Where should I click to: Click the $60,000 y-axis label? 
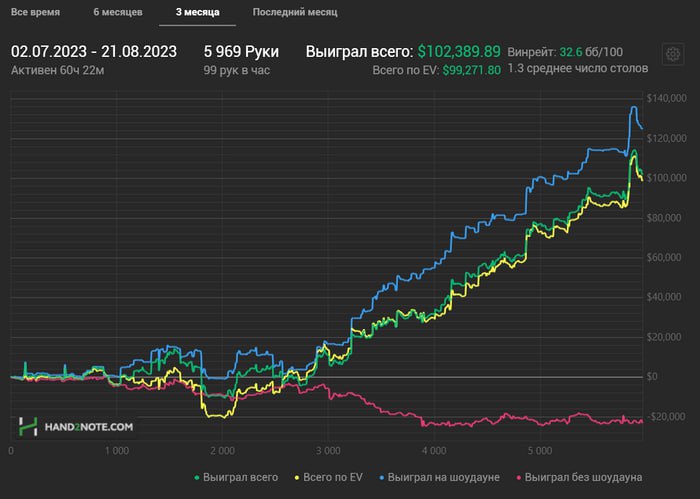click(664, 258)
